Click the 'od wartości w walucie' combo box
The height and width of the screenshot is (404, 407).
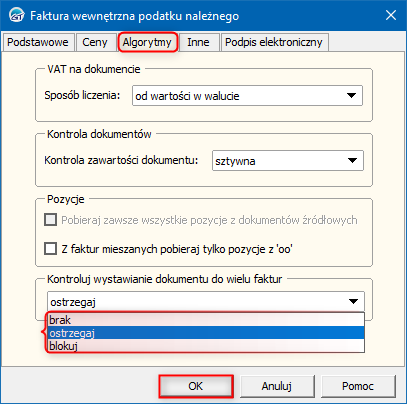point(247,96)
